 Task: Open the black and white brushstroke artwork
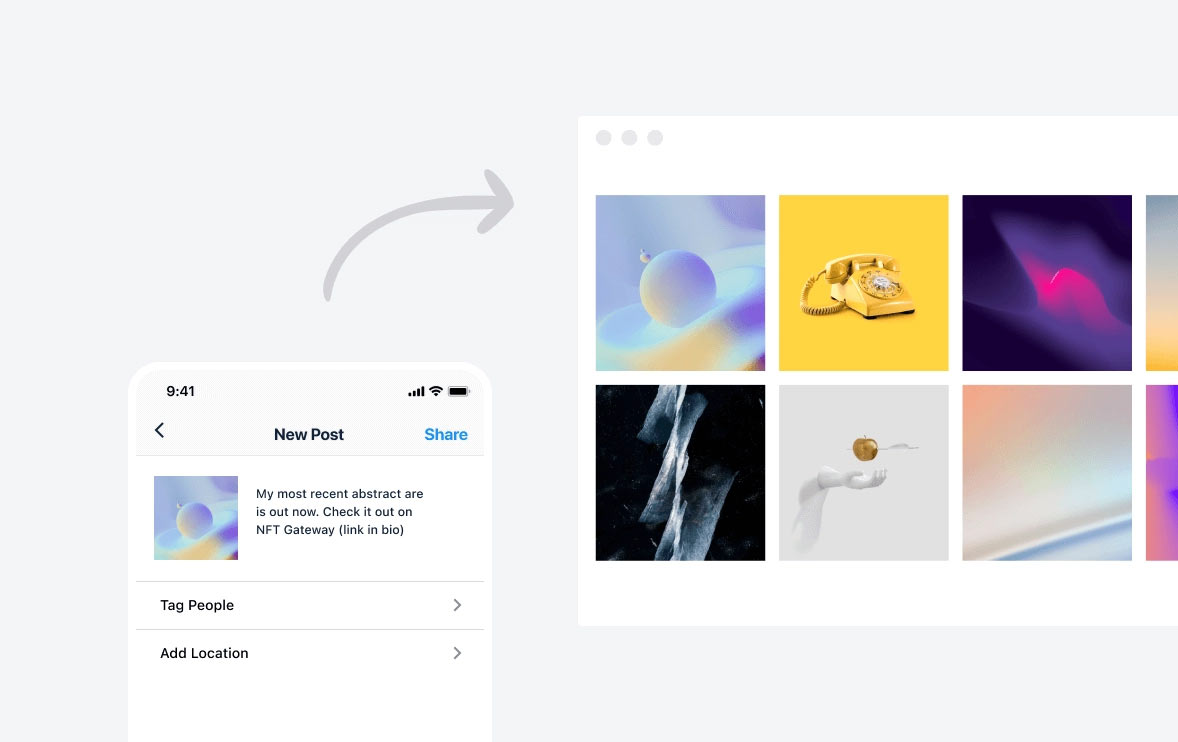680,472
